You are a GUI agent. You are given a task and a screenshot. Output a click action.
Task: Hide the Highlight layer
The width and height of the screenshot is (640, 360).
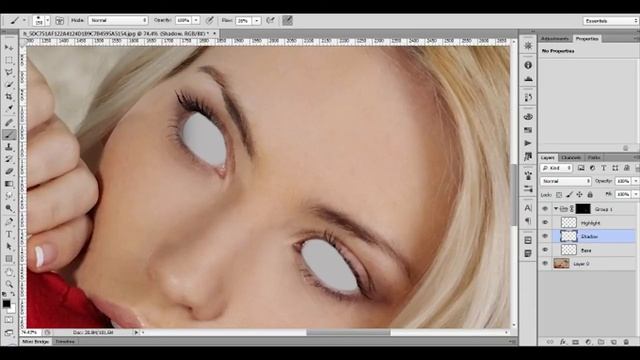pos(545,222)
